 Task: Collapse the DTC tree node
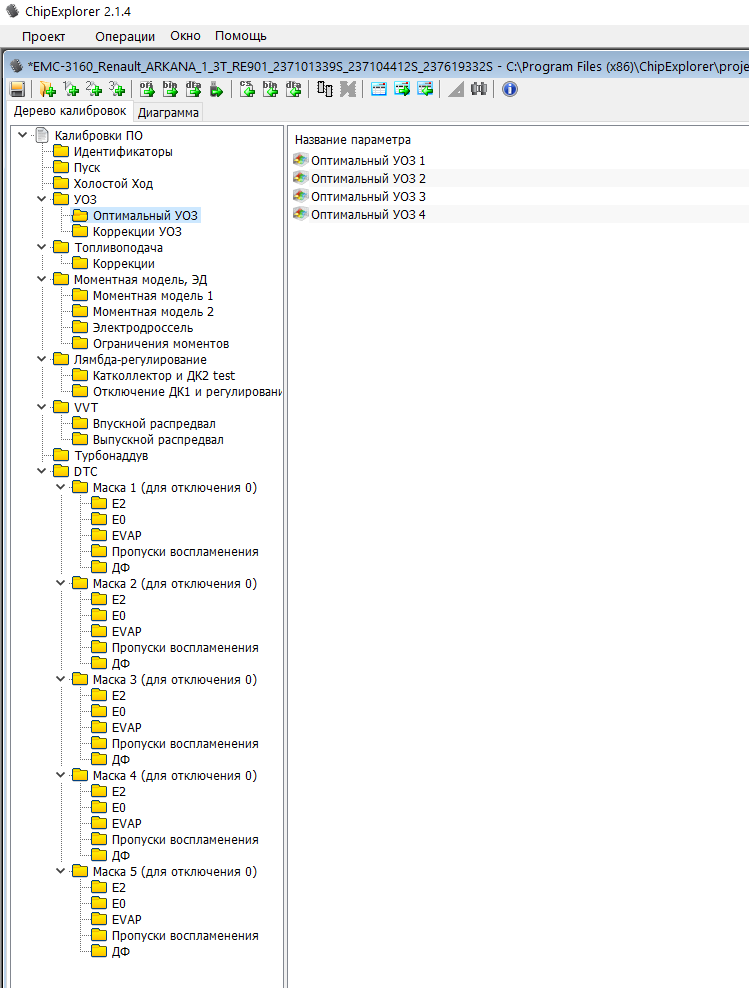pyautogui.click(x=41, y=472)
